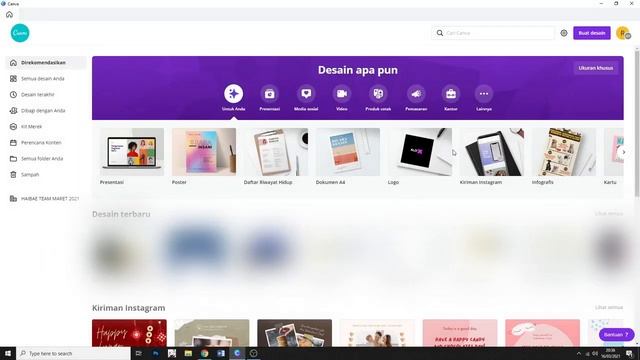The image size is (640, 360).
Task: Open HAIBAE TEAM MARET 2021 team
Action: point(46,199)
